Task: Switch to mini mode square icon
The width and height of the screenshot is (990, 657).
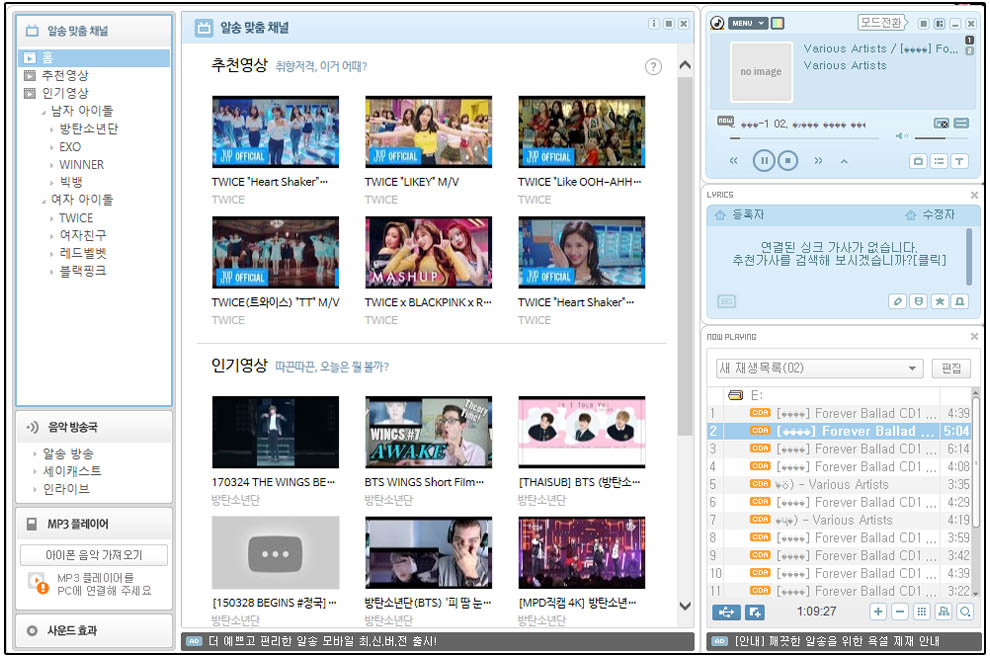Action: tap(924, 24)
